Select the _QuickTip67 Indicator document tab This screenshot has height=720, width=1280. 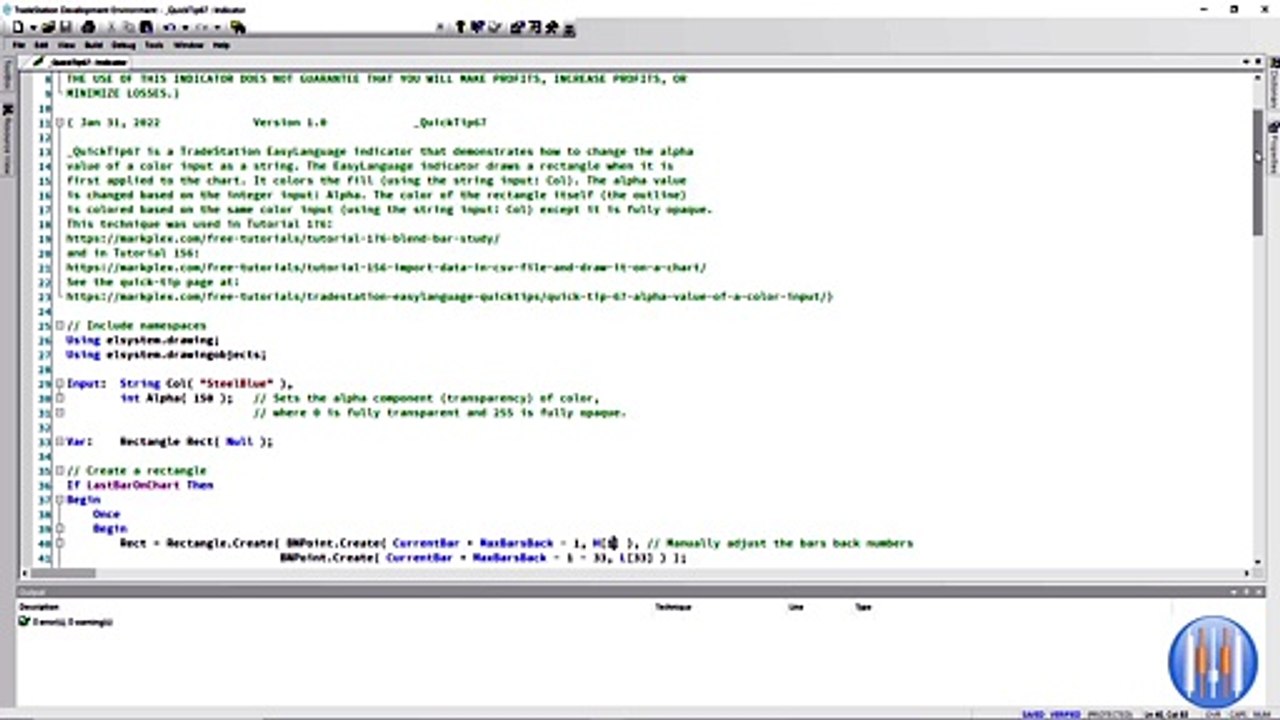pos(79,62)
